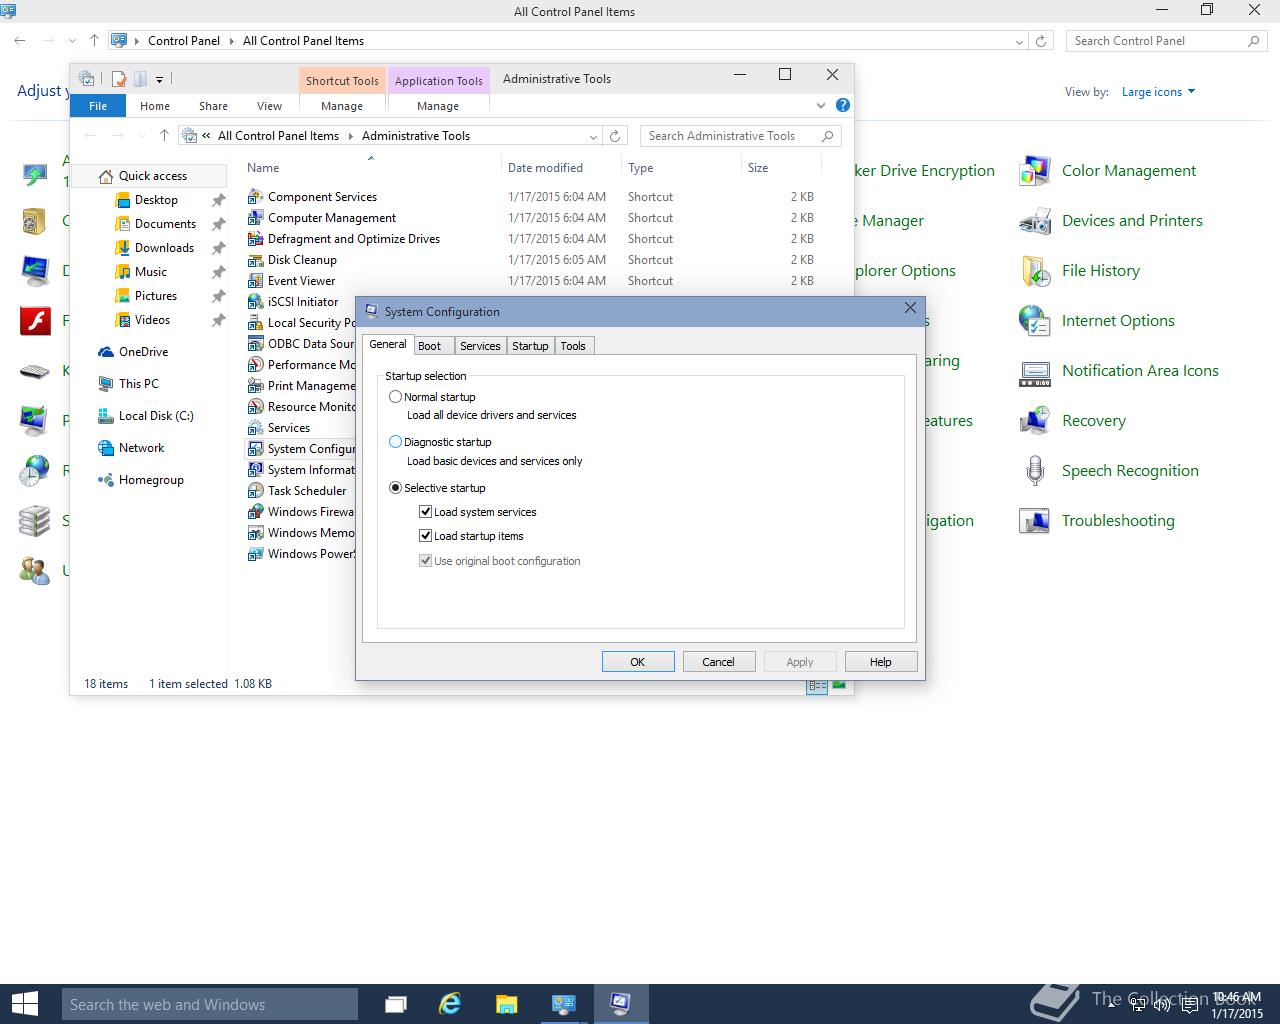Switch to the Services tab

[x=480, y=346]
